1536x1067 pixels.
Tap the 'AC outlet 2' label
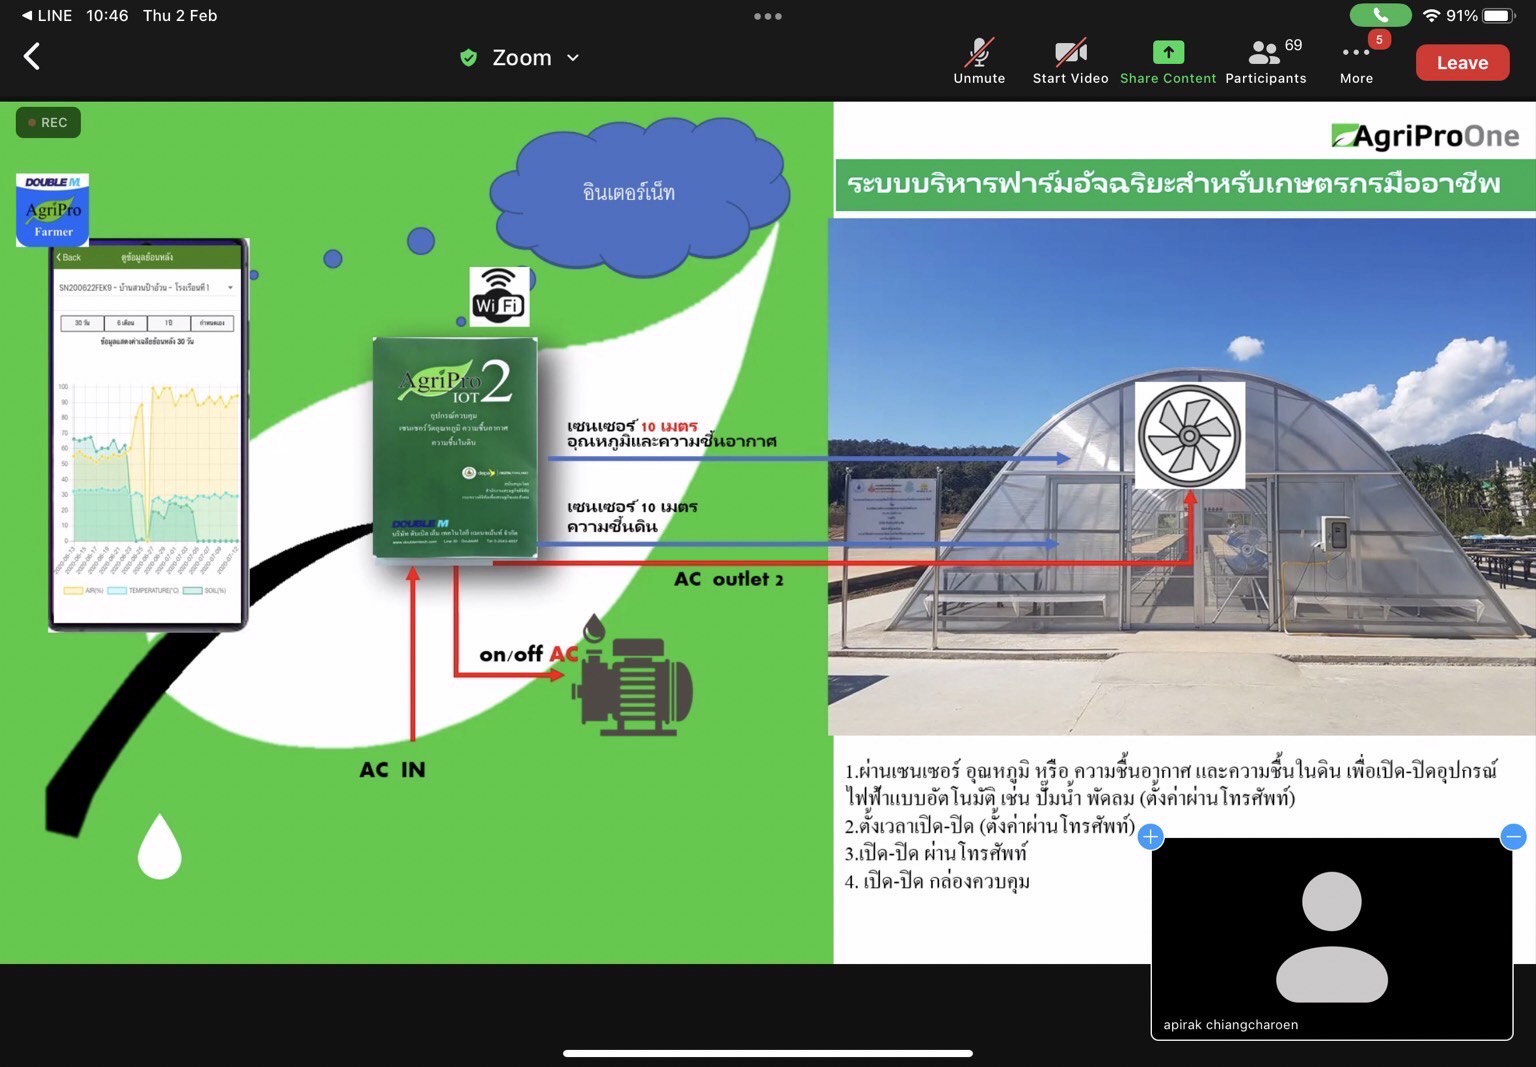pos(729,579)
